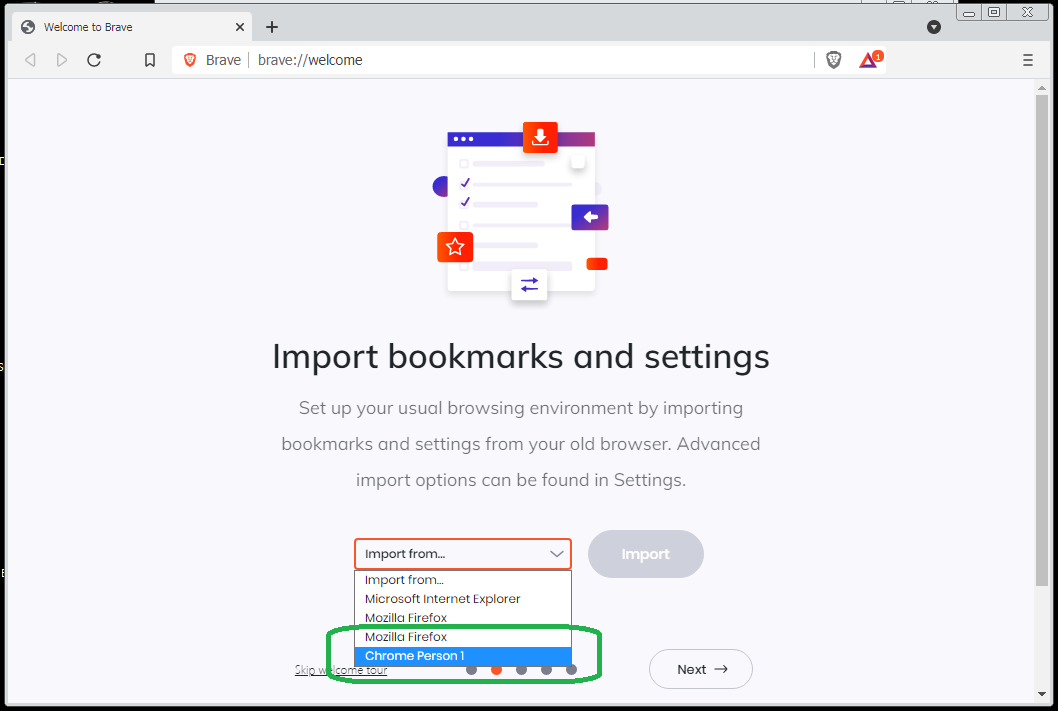Image resolution: width=1058 pixels, height=711 pixels.
Task: Click the scrollbar down arrow
Action: 1042,694
